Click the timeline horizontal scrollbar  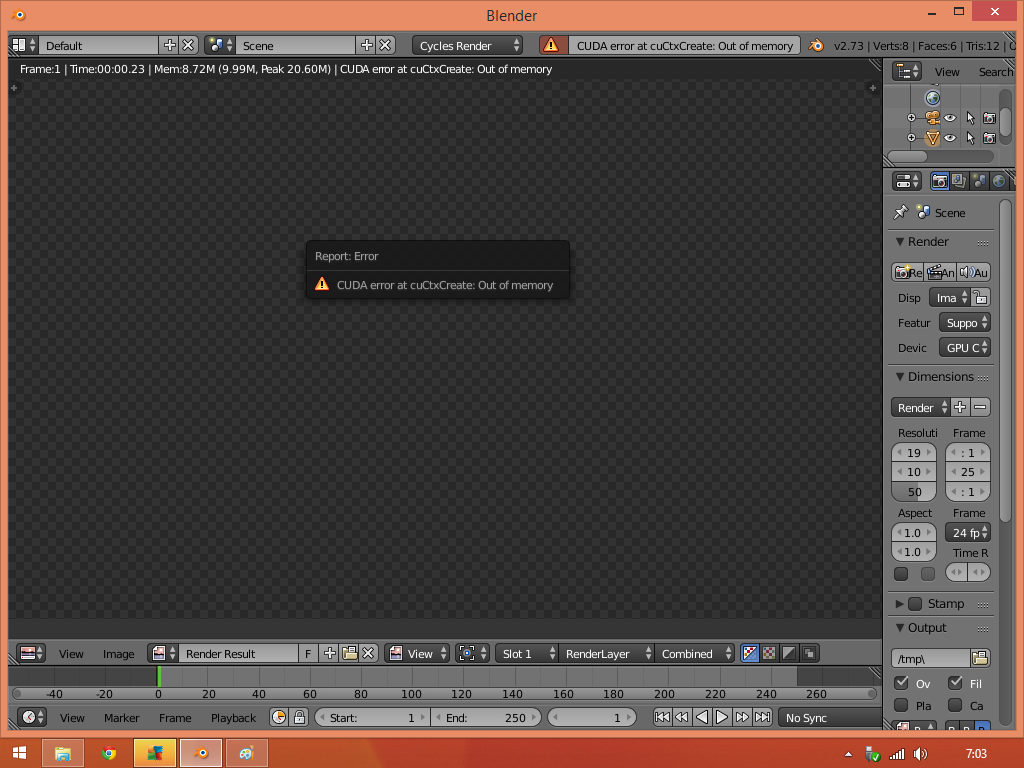click(x=444, y=694)
